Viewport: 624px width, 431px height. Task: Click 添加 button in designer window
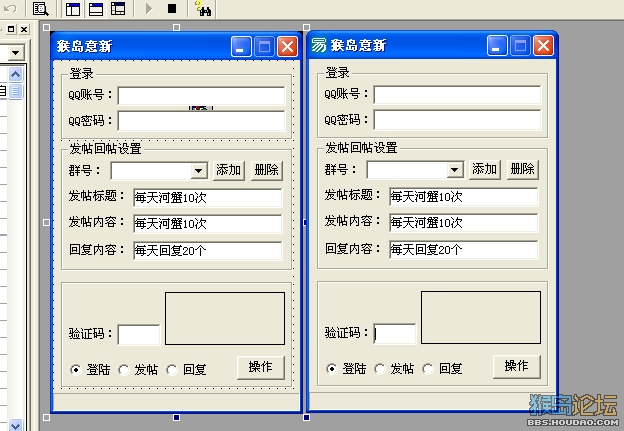(x=228, y=170)
